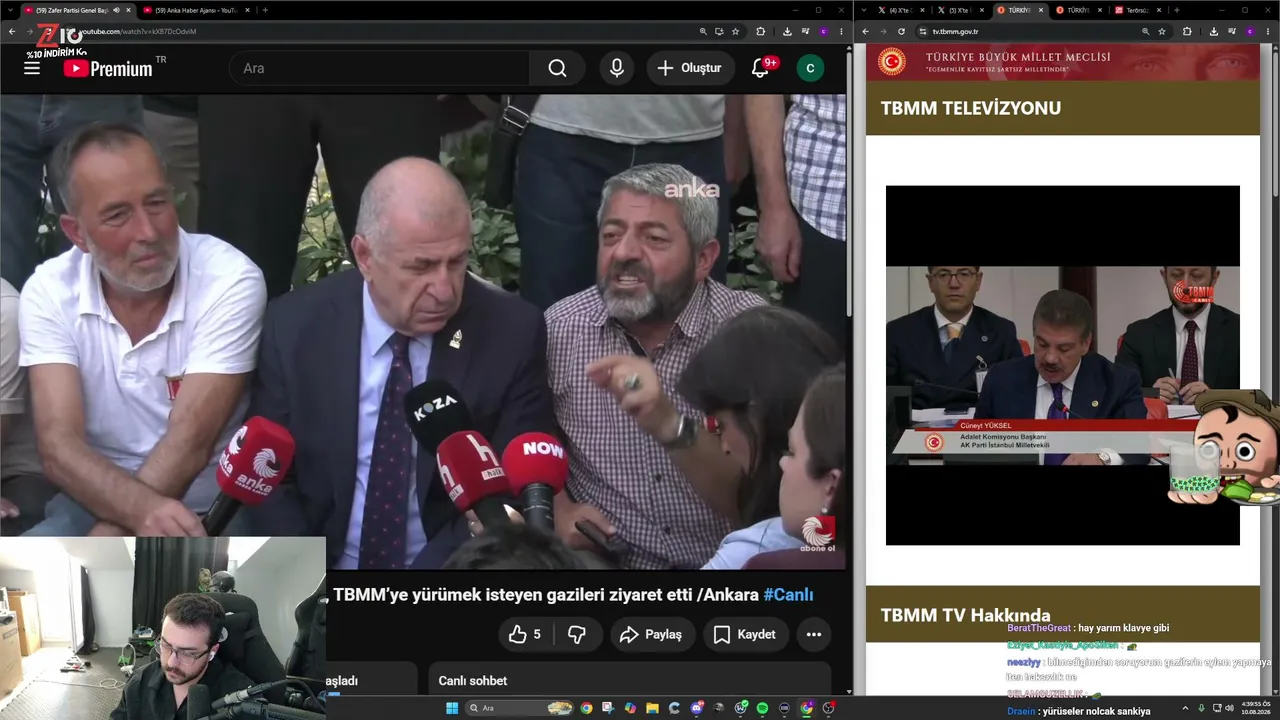Zoom icon in the TBMM address bar
Image resolution: width=1280 pixels, height=720 pixels.
pyautogui.click(x=1146, y=32)
